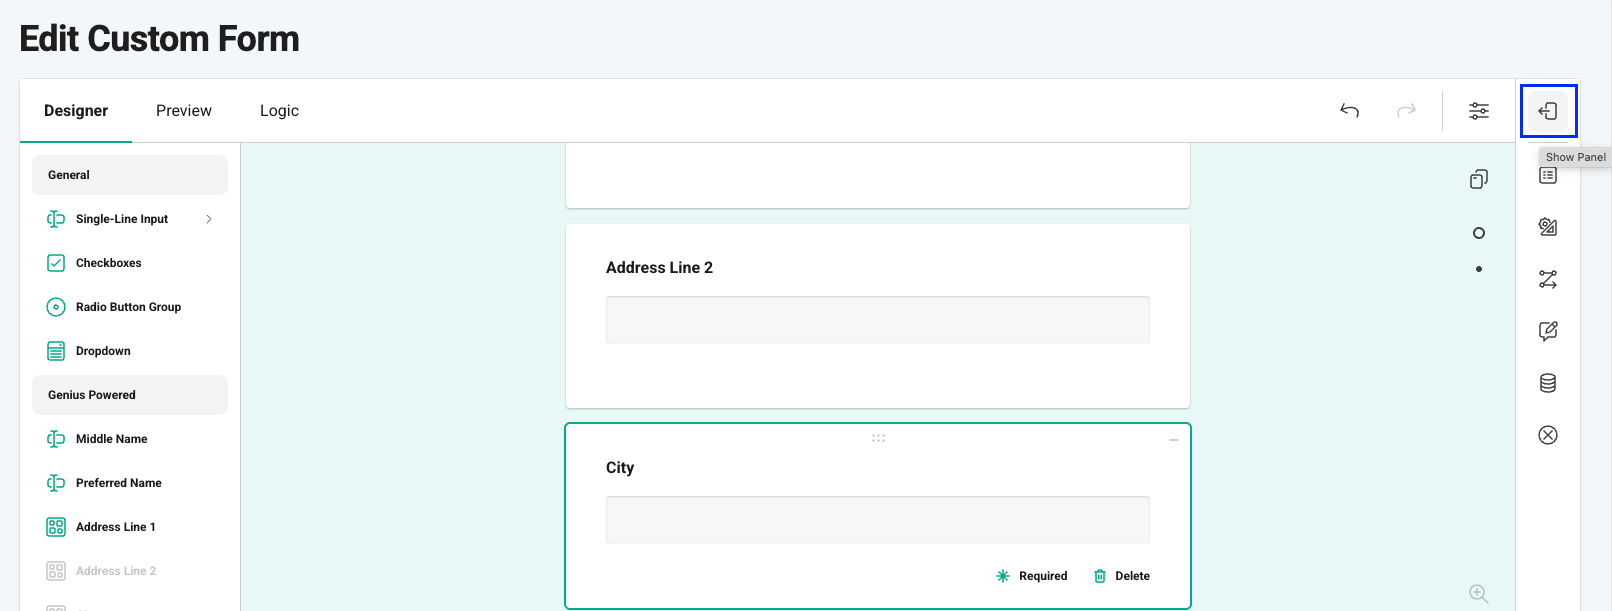Switch to the Preview tab

point(184,111)
